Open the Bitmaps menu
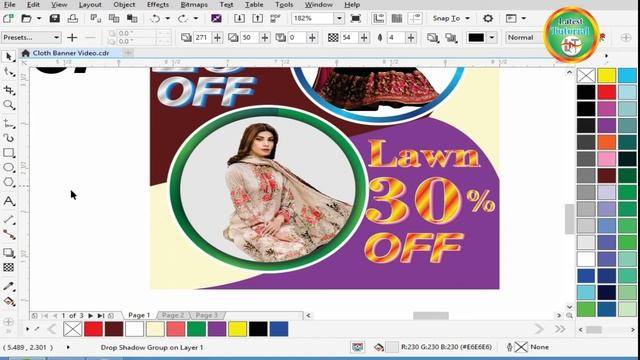Viewport: 640px width, 360px height. pyautogui.click(x=194, y=4)
